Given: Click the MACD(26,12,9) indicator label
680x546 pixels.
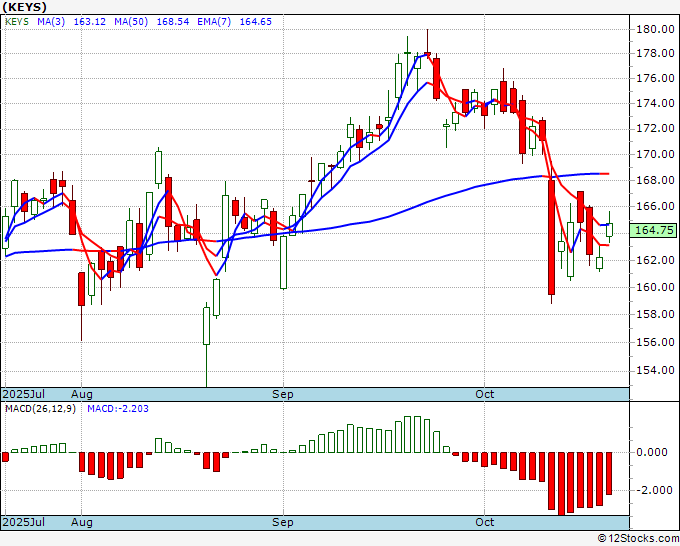Looking at the screenshot, I should tap(40, 409).
